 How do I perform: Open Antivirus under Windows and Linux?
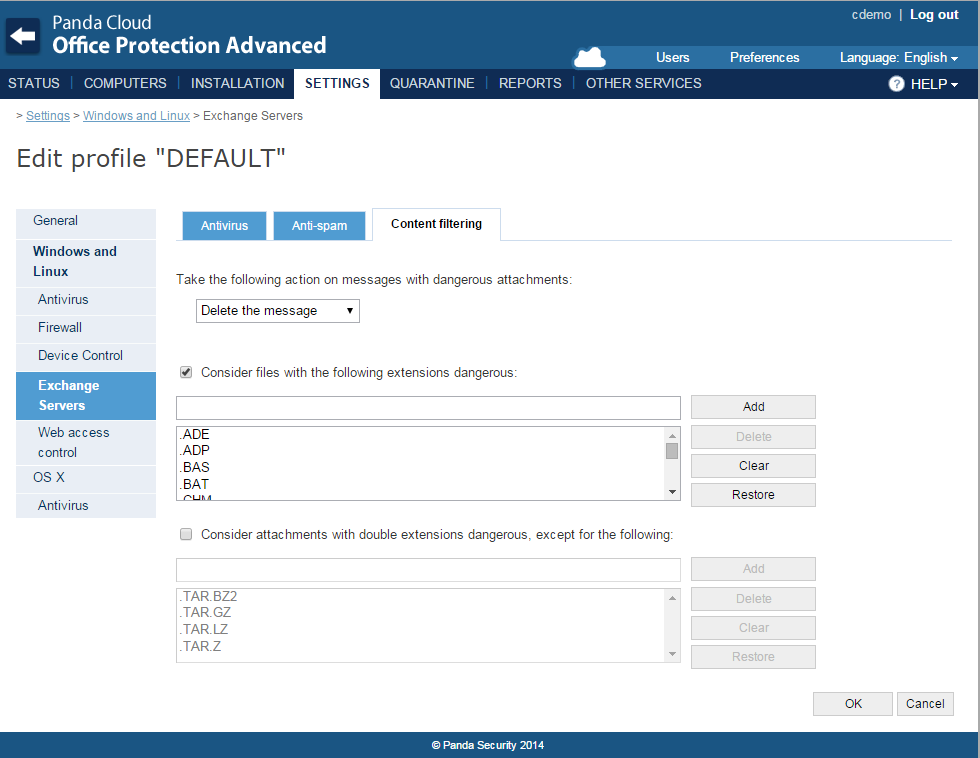coord(86,300)
